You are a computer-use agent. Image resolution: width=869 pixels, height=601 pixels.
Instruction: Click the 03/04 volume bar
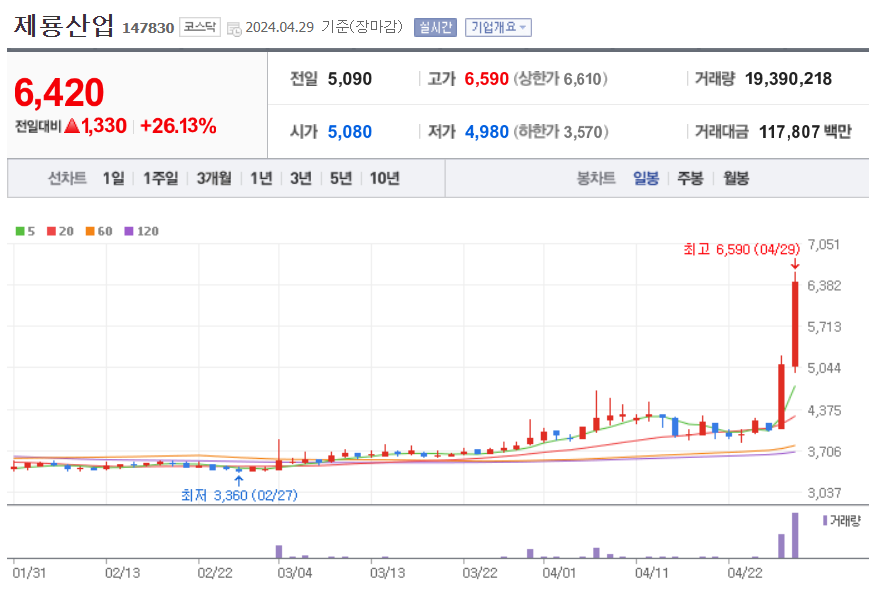coord(279,552)
